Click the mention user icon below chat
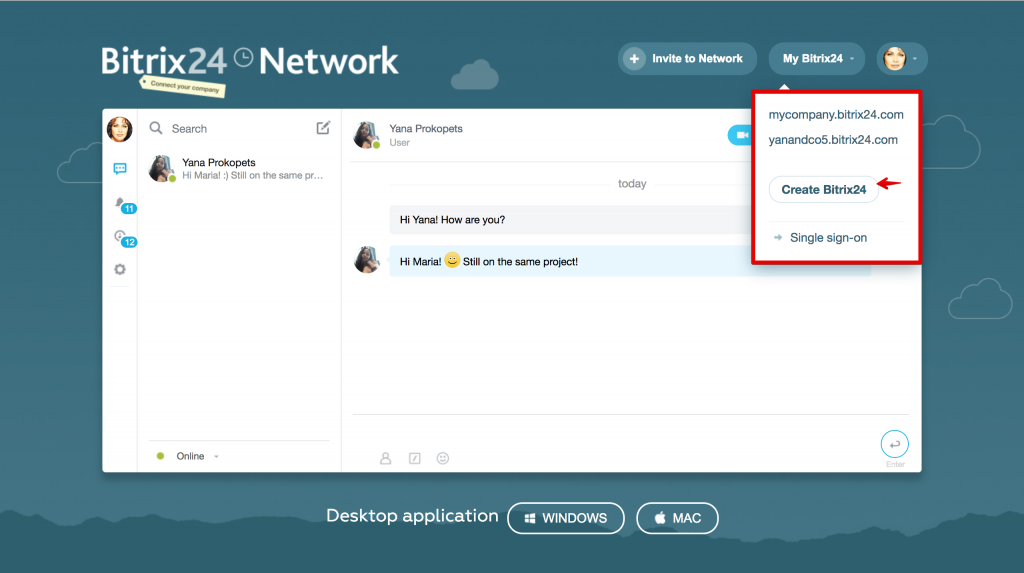The height and width of the screenshot is (573, 1024). click(385, 458)
